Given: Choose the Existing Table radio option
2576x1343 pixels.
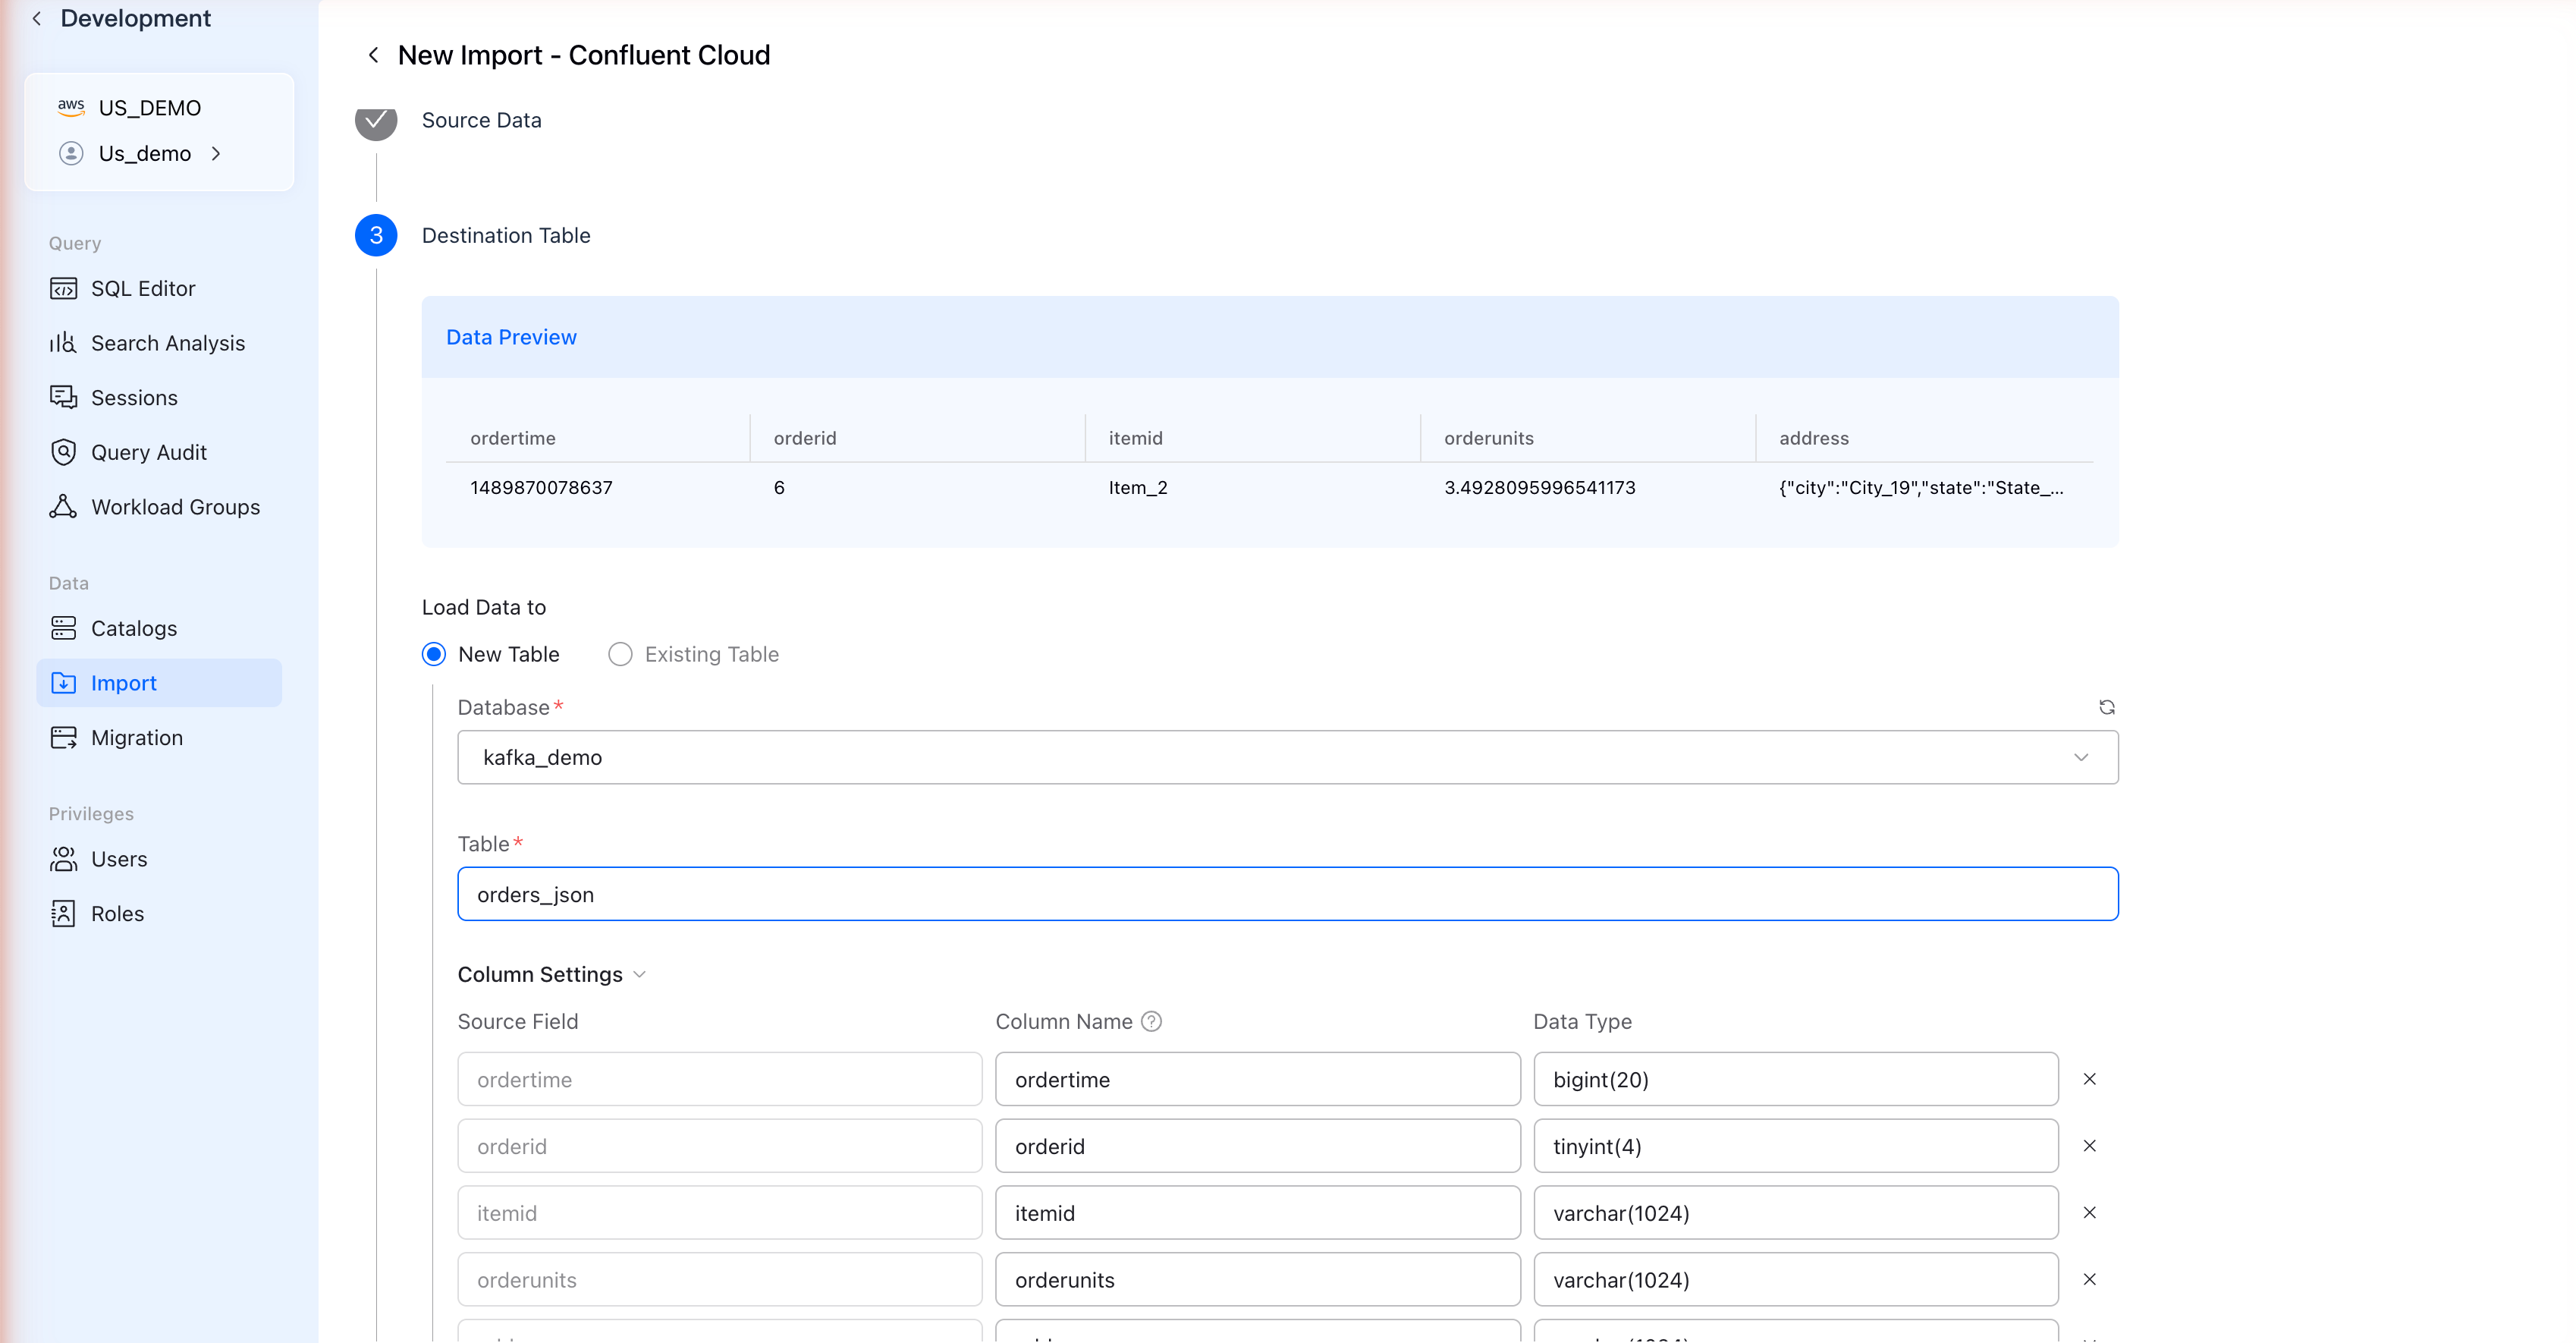Looking at the screenshot, I should [x=620, y=654].
